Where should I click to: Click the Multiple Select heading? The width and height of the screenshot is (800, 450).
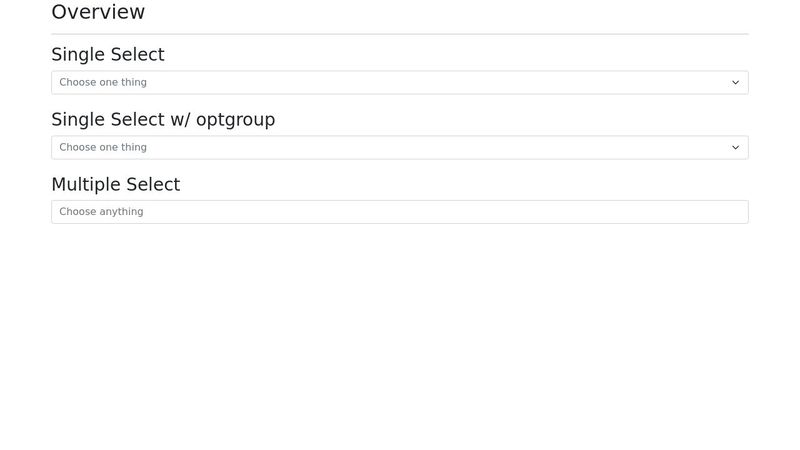pos(116,184)
